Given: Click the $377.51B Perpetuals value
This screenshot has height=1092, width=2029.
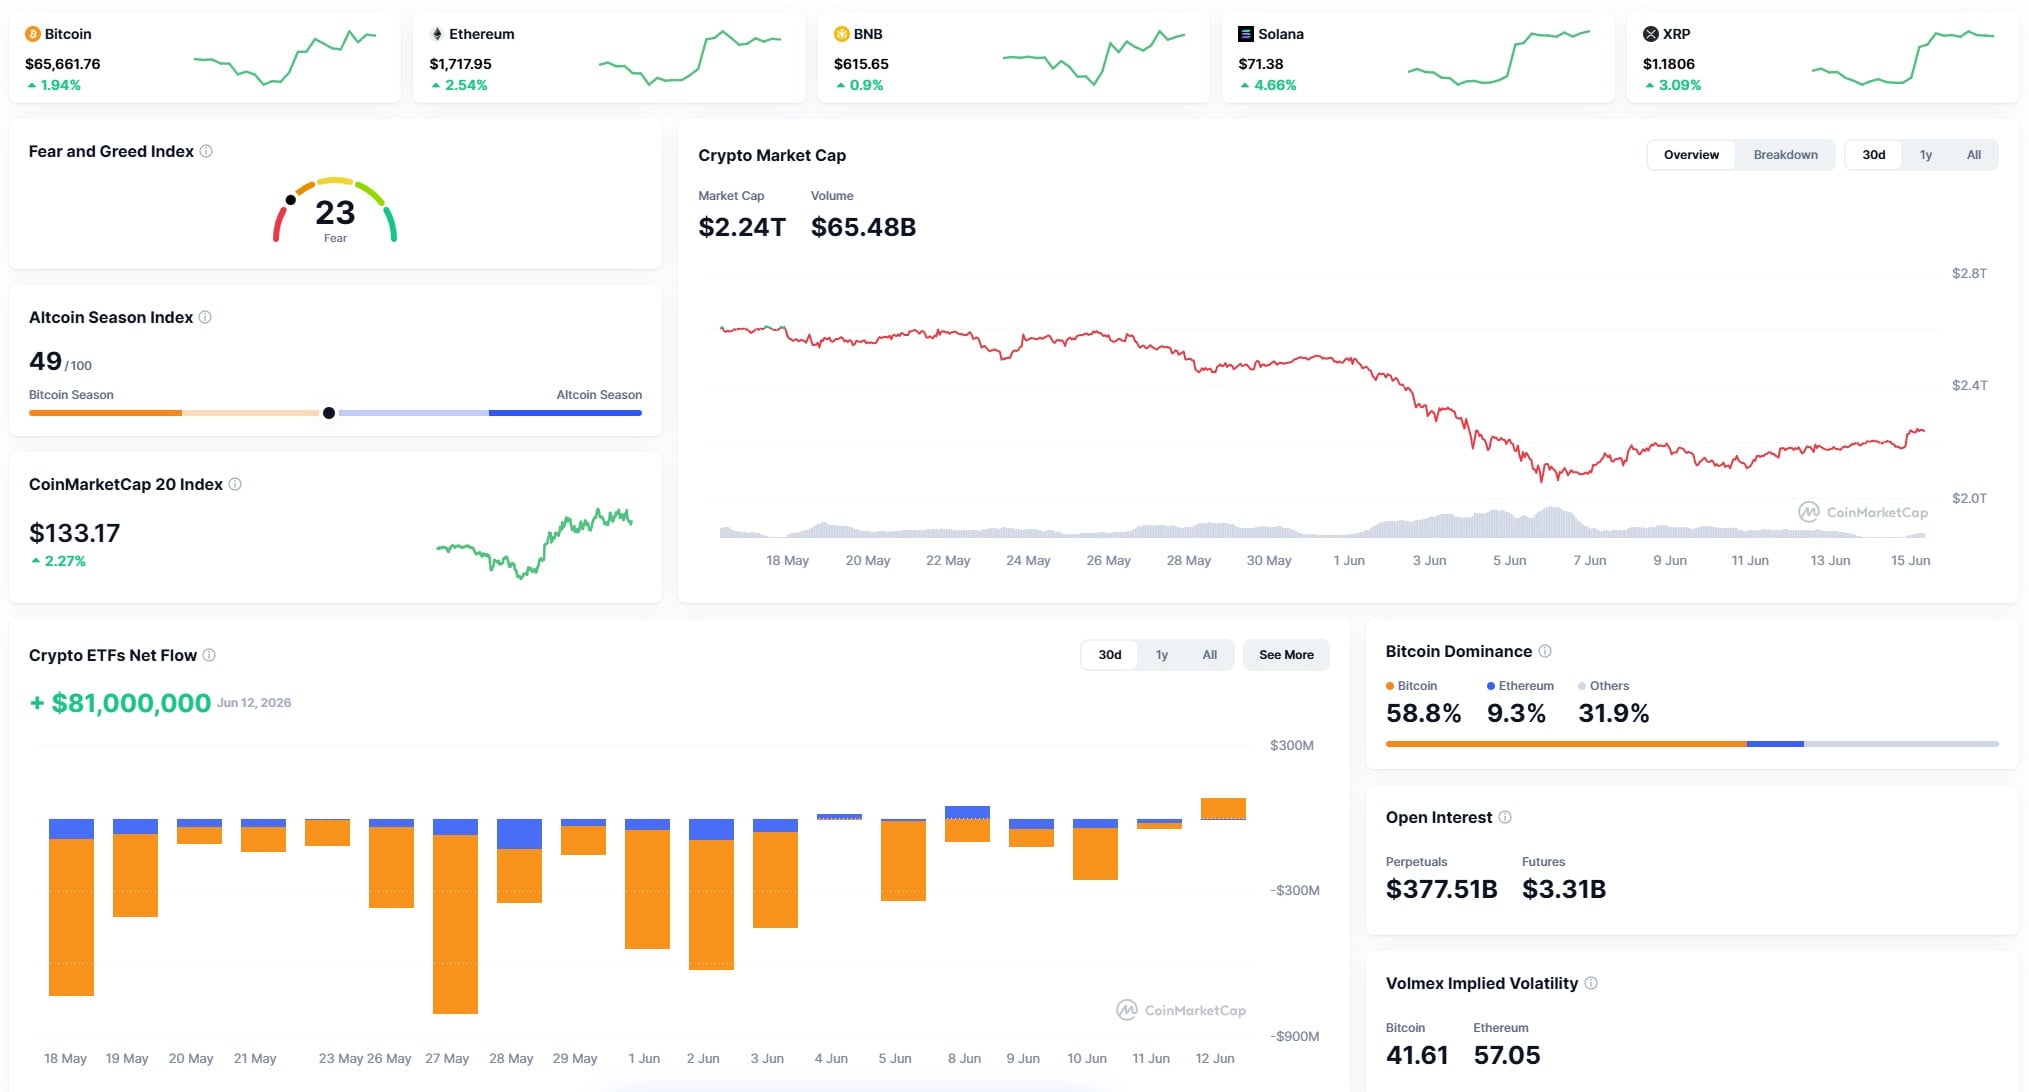Looking at the screenshot, I should (x=1441, y=889).
